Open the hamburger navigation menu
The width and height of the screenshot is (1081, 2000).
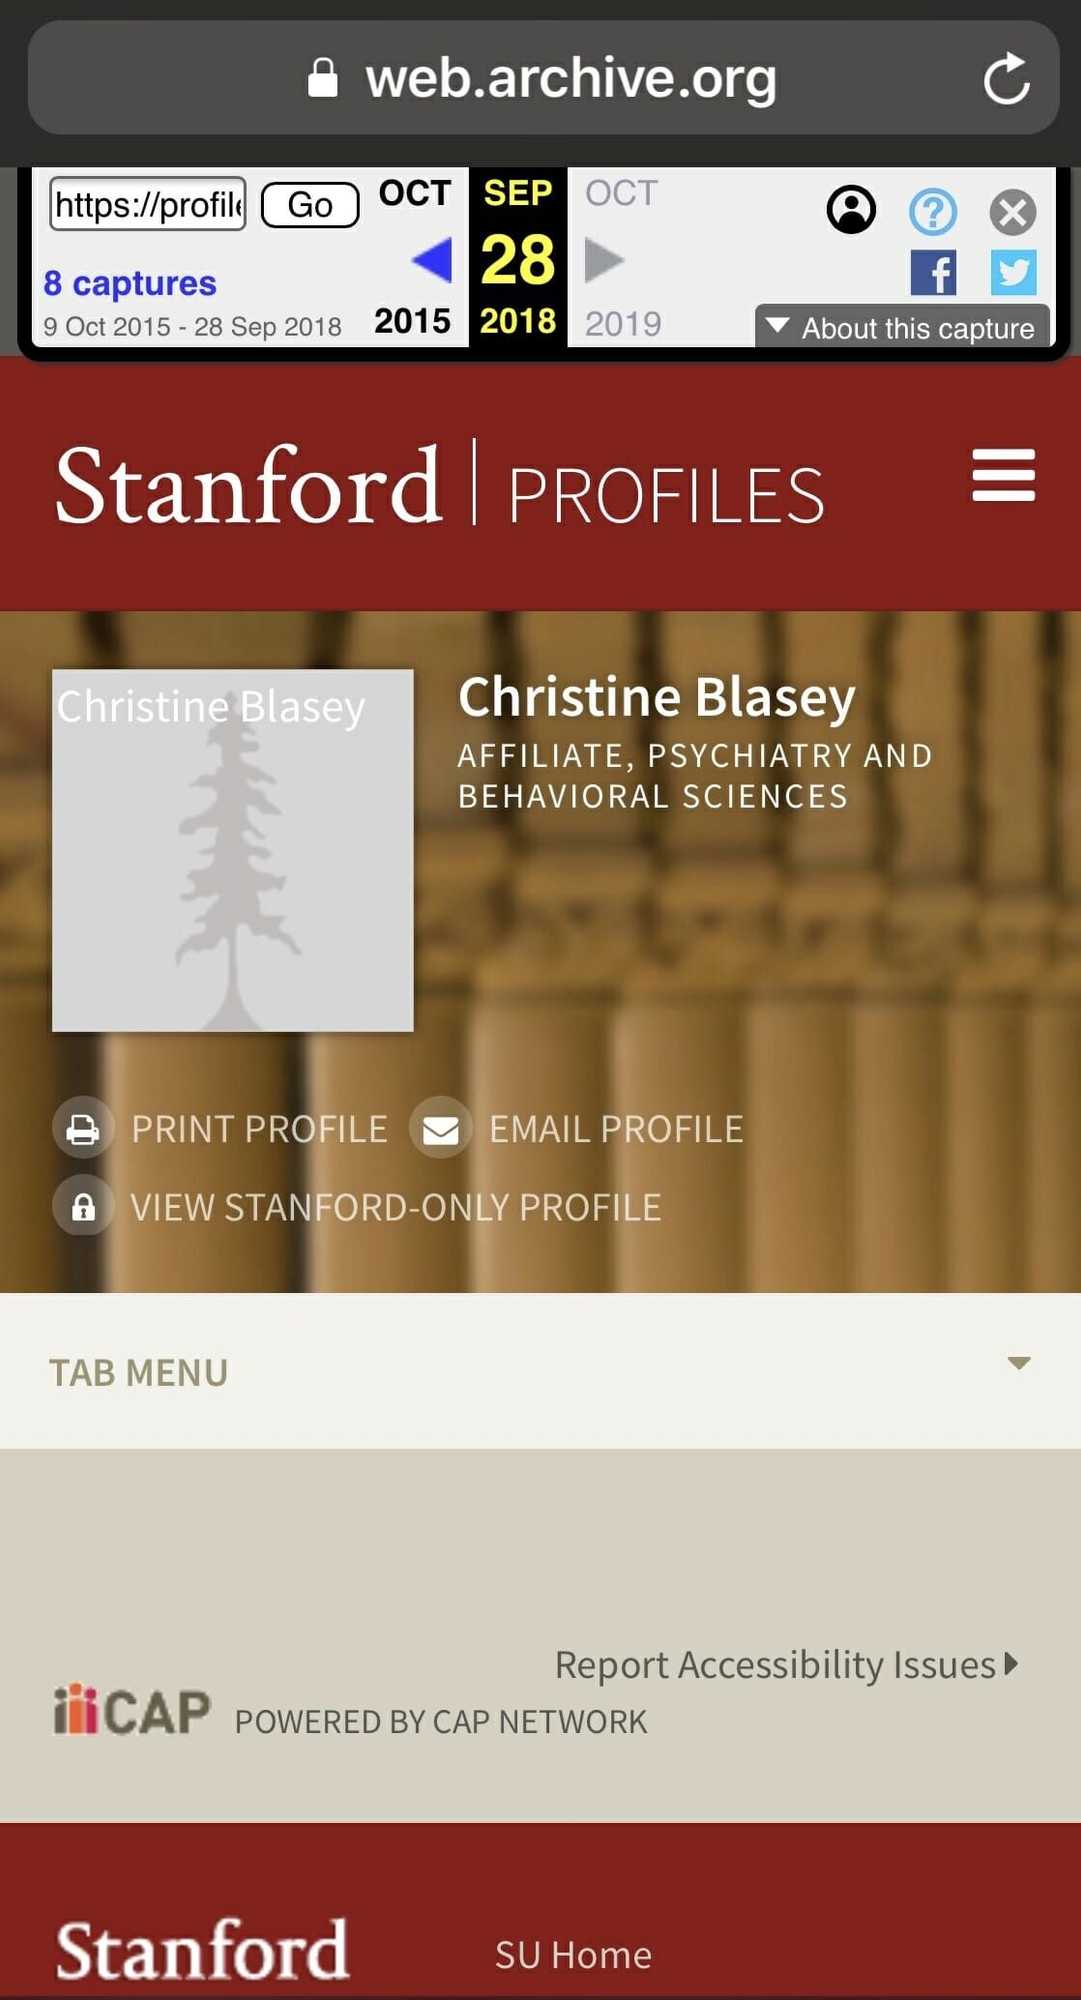click(1003, 475)
